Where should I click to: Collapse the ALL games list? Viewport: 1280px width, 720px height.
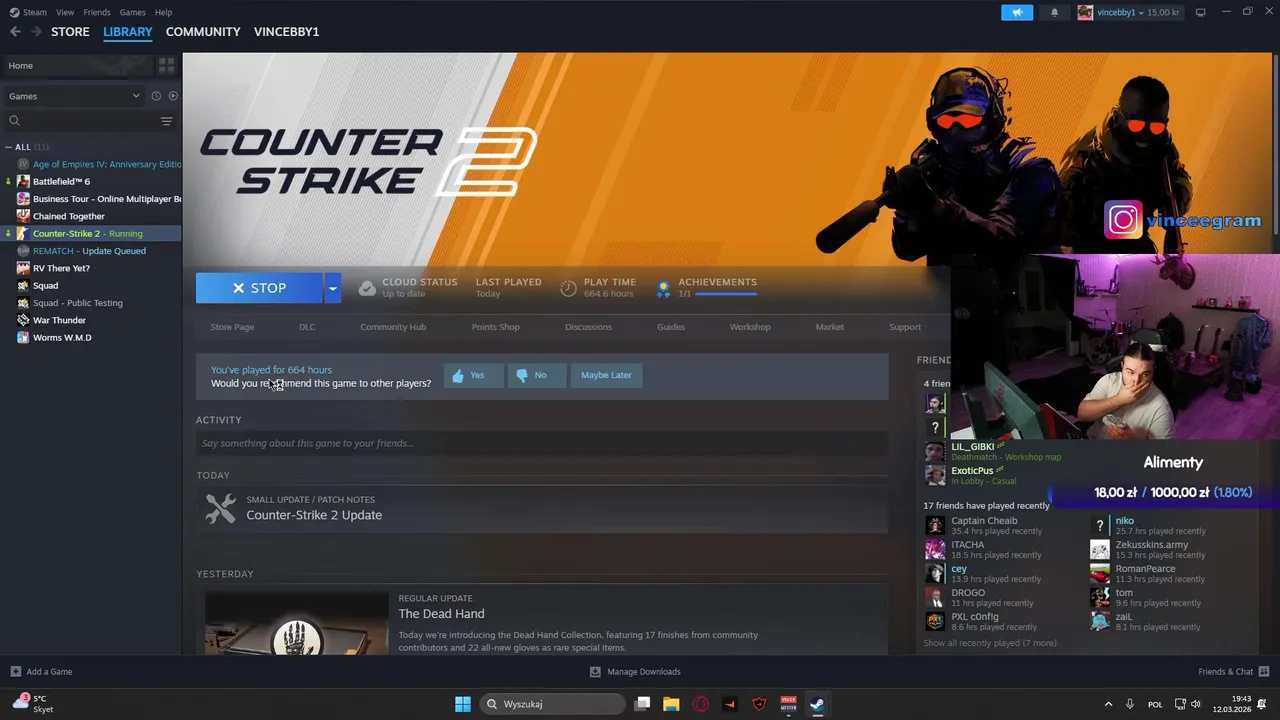pyautogui.click(x=9, y=147)
